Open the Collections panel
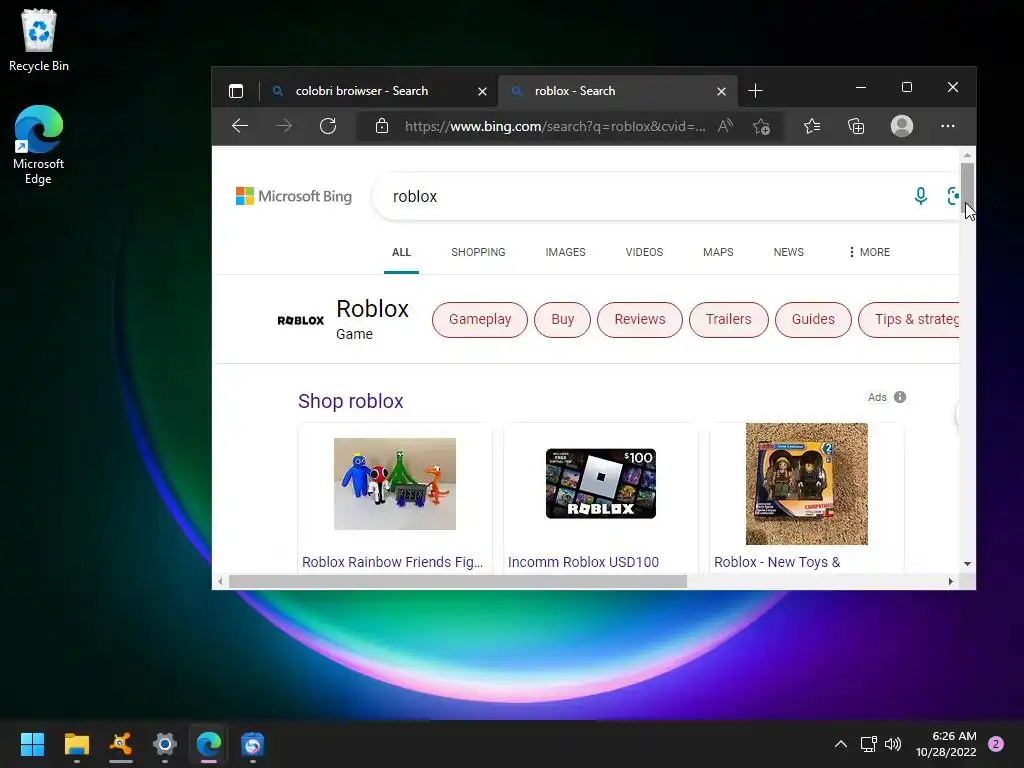Viewport: 1024px width, 768px height. tap(856, 126)
